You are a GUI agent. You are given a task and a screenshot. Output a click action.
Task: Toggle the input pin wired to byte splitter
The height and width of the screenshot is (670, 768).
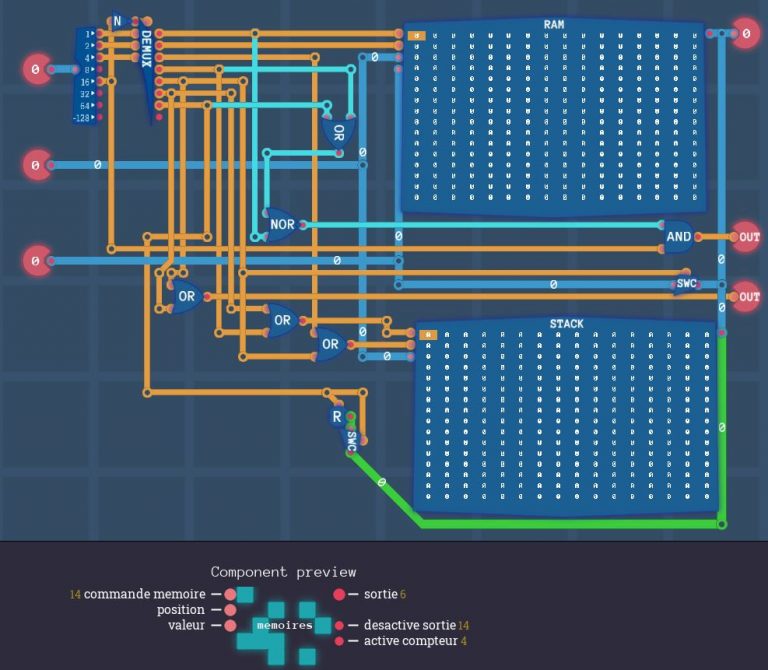[37, 69]
